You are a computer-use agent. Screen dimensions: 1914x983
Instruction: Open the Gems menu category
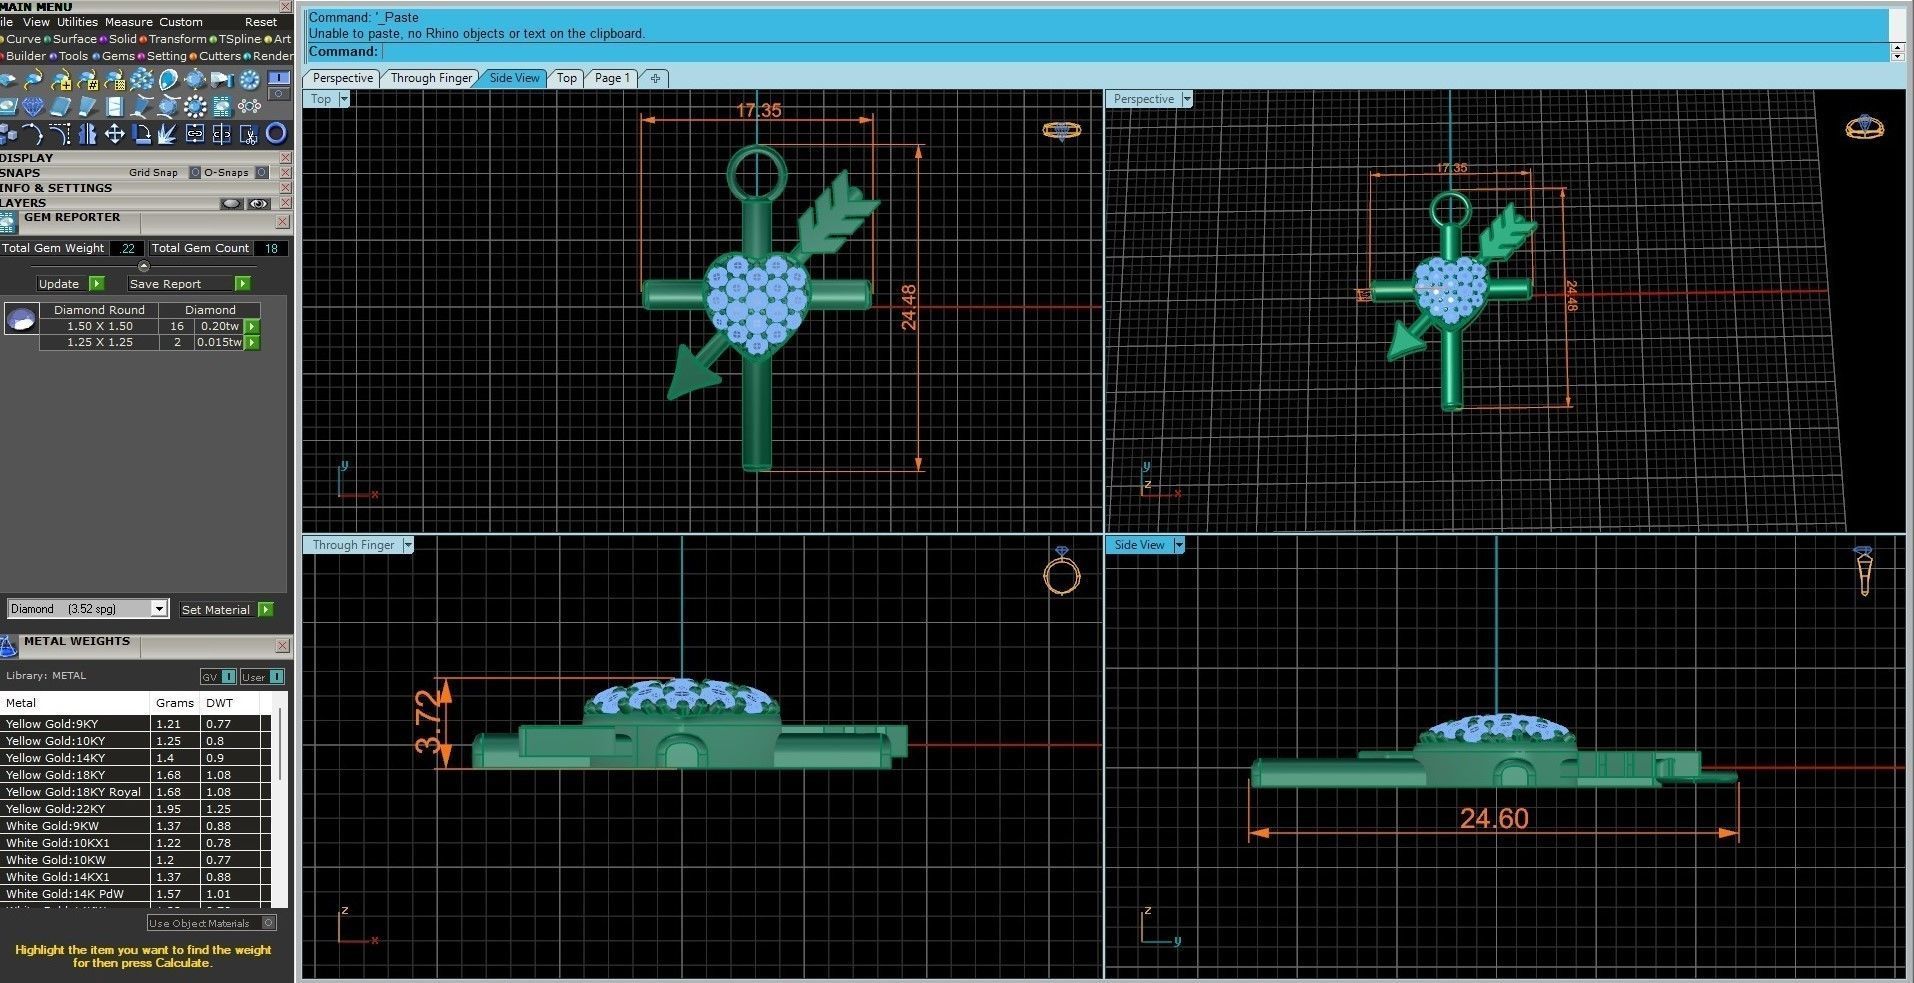point(117,56)
